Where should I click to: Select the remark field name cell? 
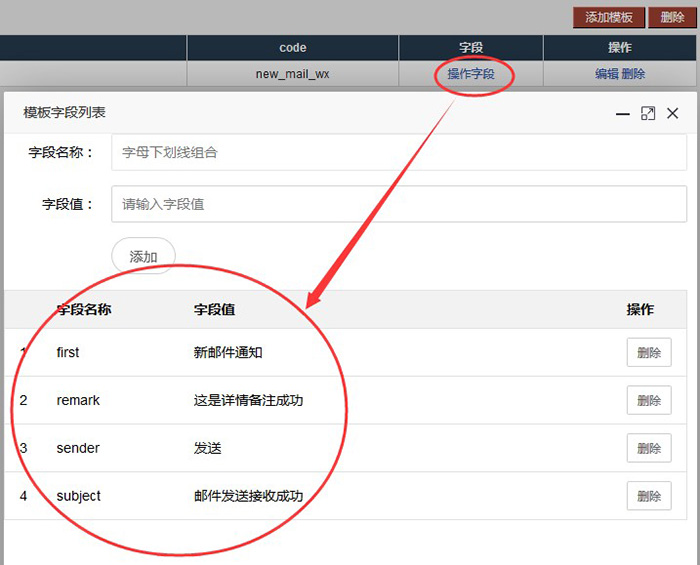[x=78, y=400]
